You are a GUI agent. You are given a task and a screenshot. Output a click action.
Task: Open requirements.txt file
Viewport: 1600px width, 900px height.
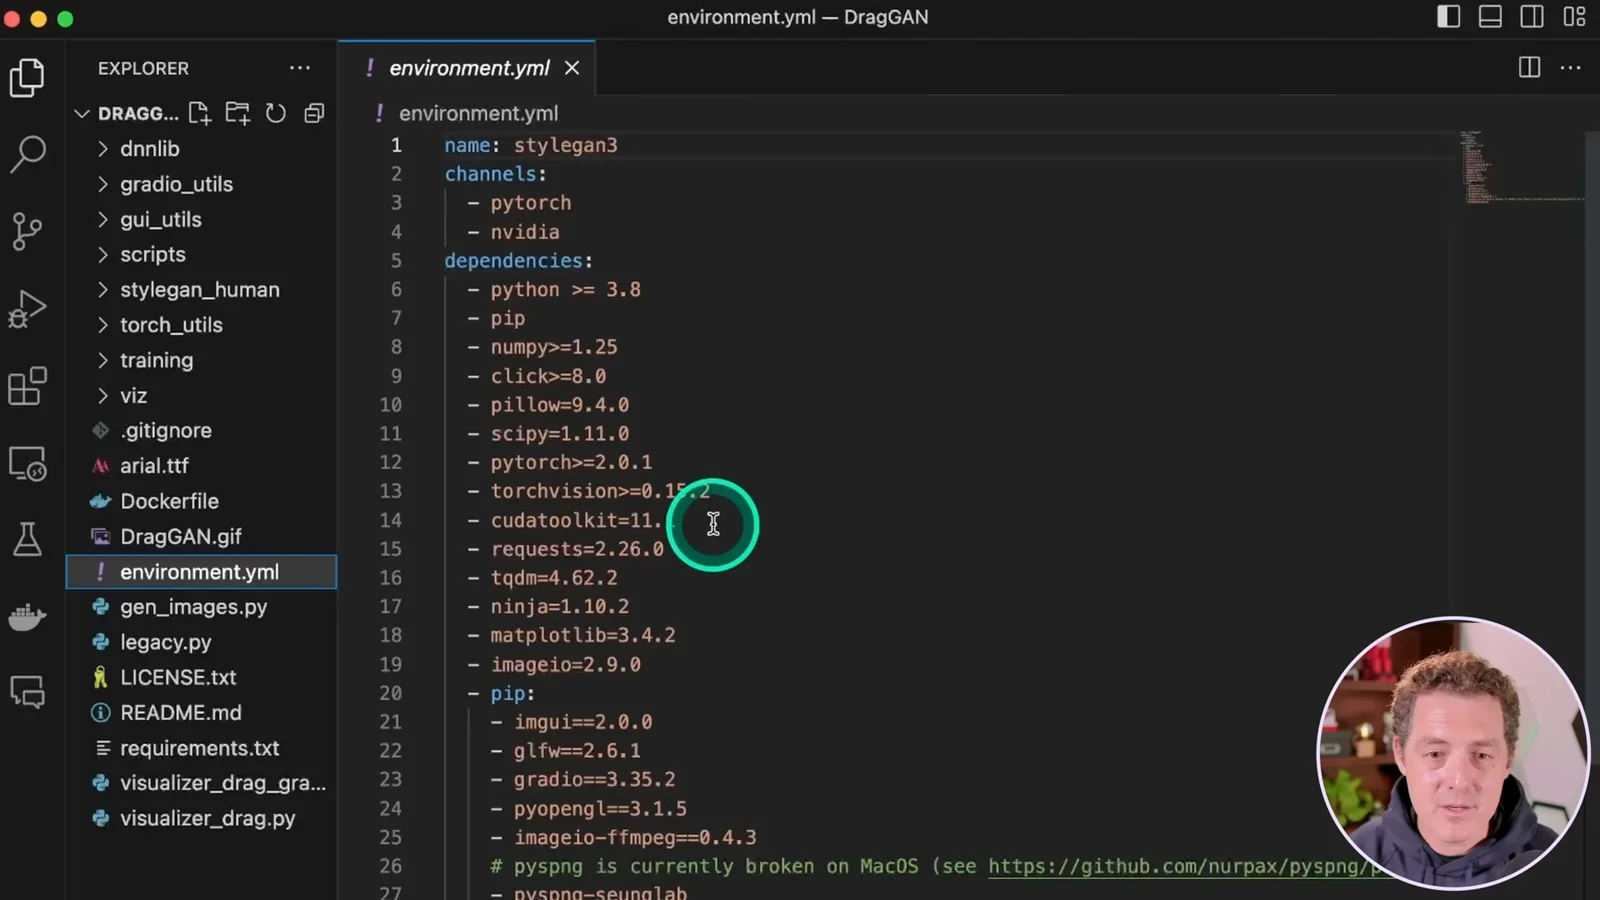click(x=201, y=748)
